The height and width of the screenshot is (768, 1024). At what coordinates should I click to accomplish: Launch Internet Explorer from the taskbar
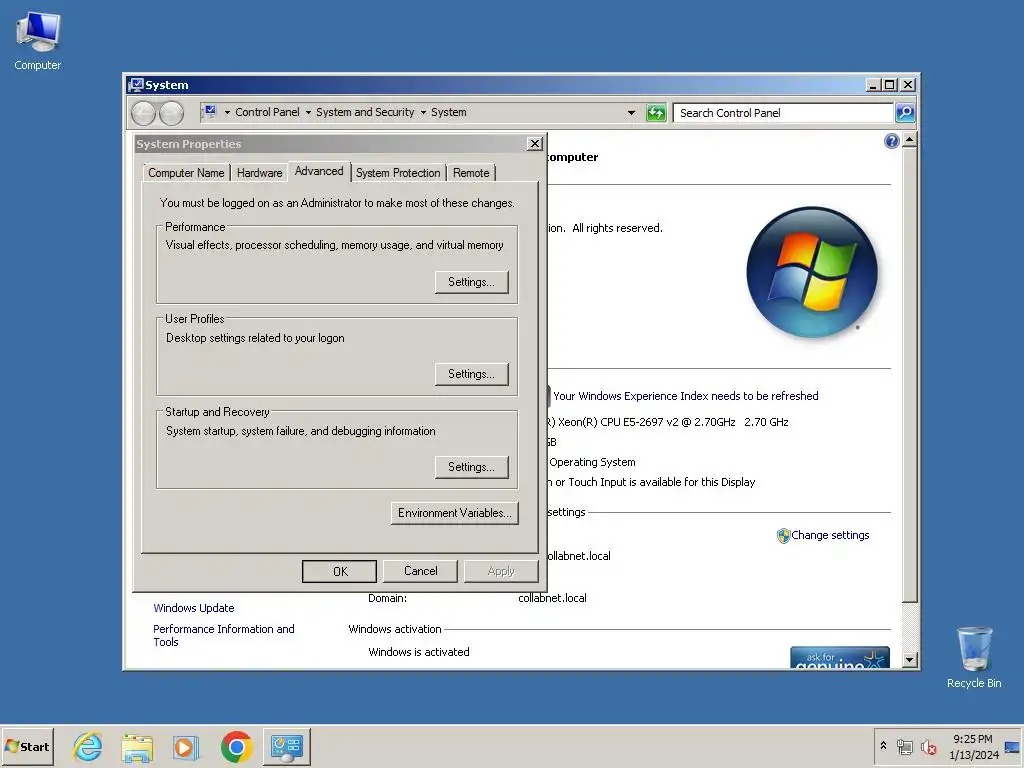(x=88, y=746)
